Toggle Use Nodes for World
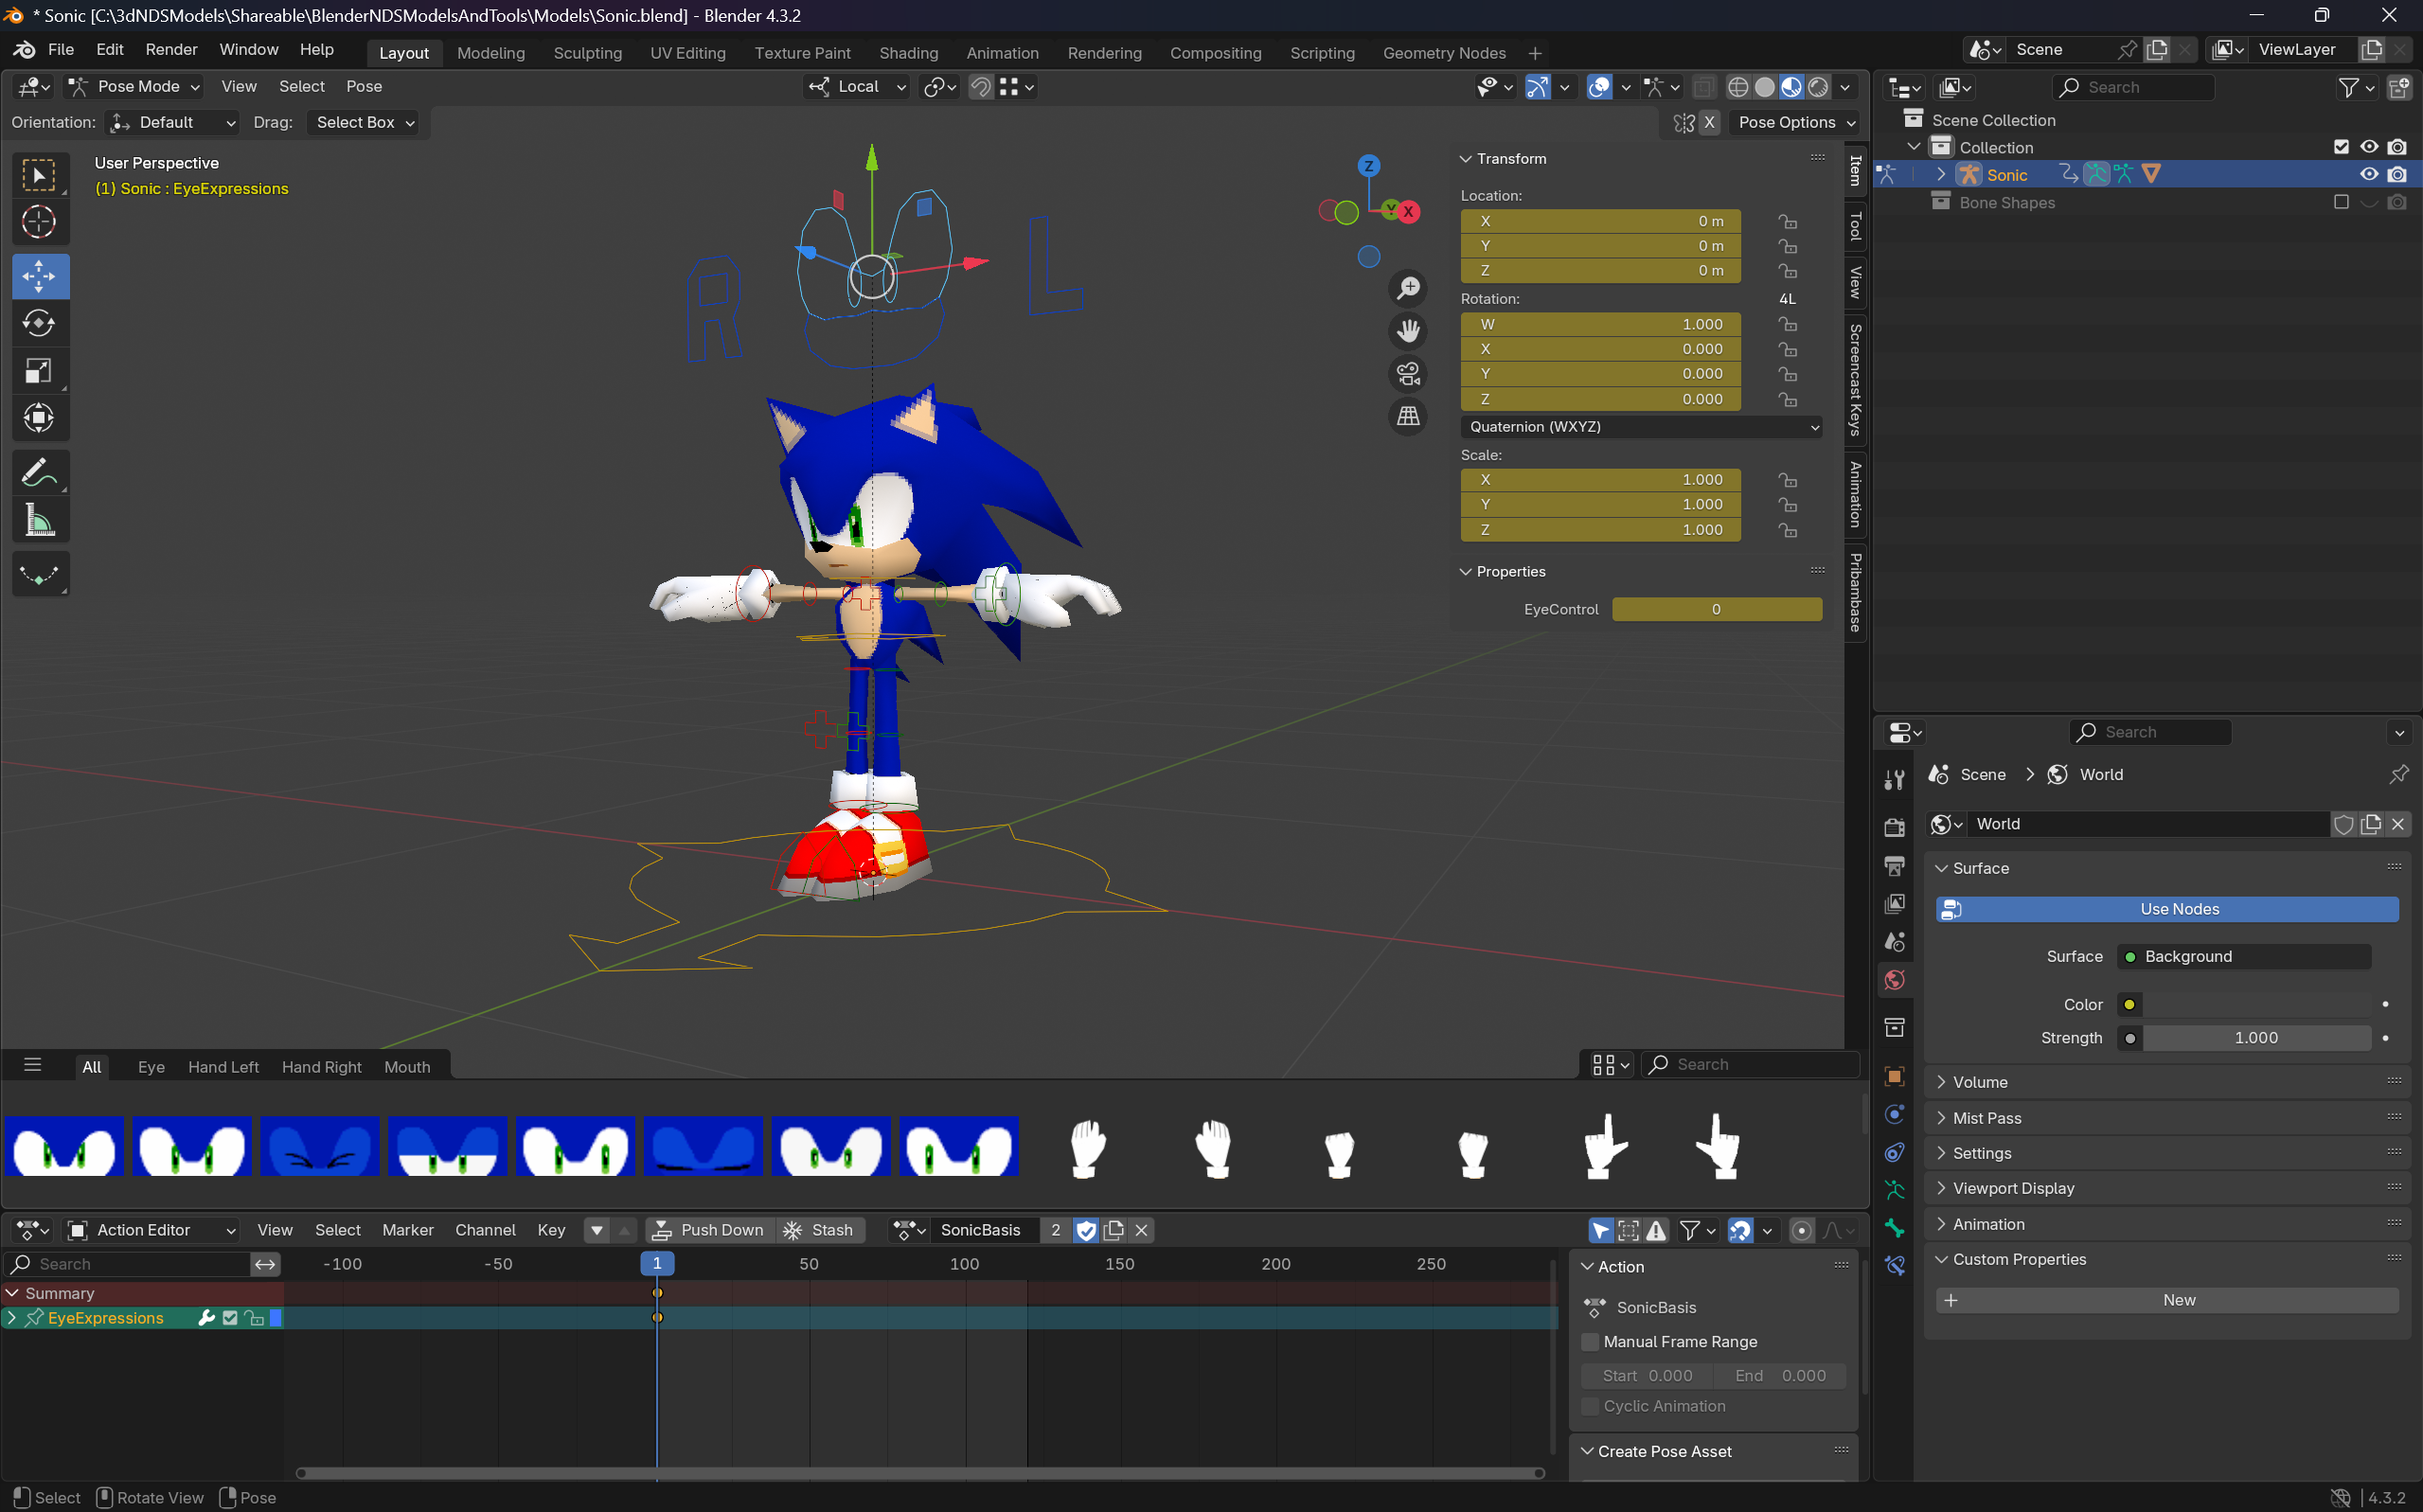This screenshot has height=1512, width=2423. coord(2166,909)
